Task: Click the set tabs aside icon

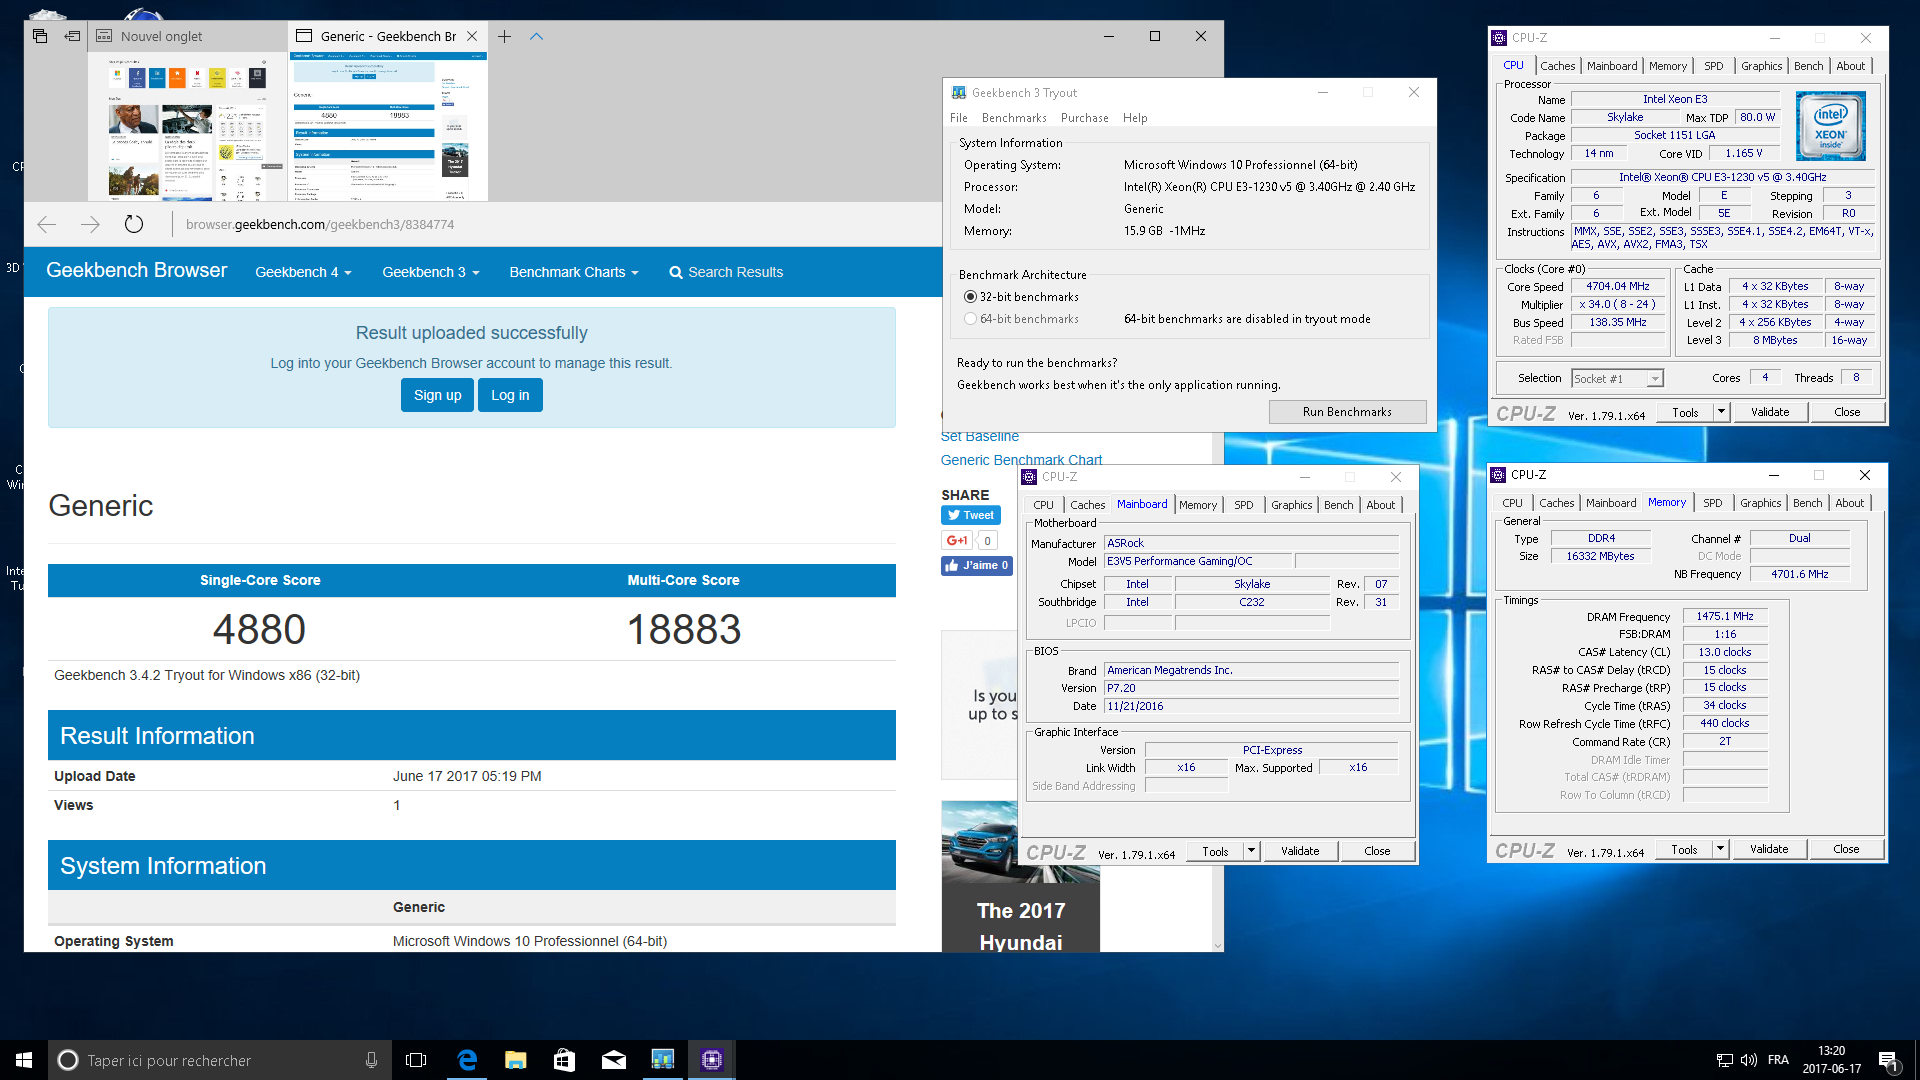Action: (x=73, y=36)
